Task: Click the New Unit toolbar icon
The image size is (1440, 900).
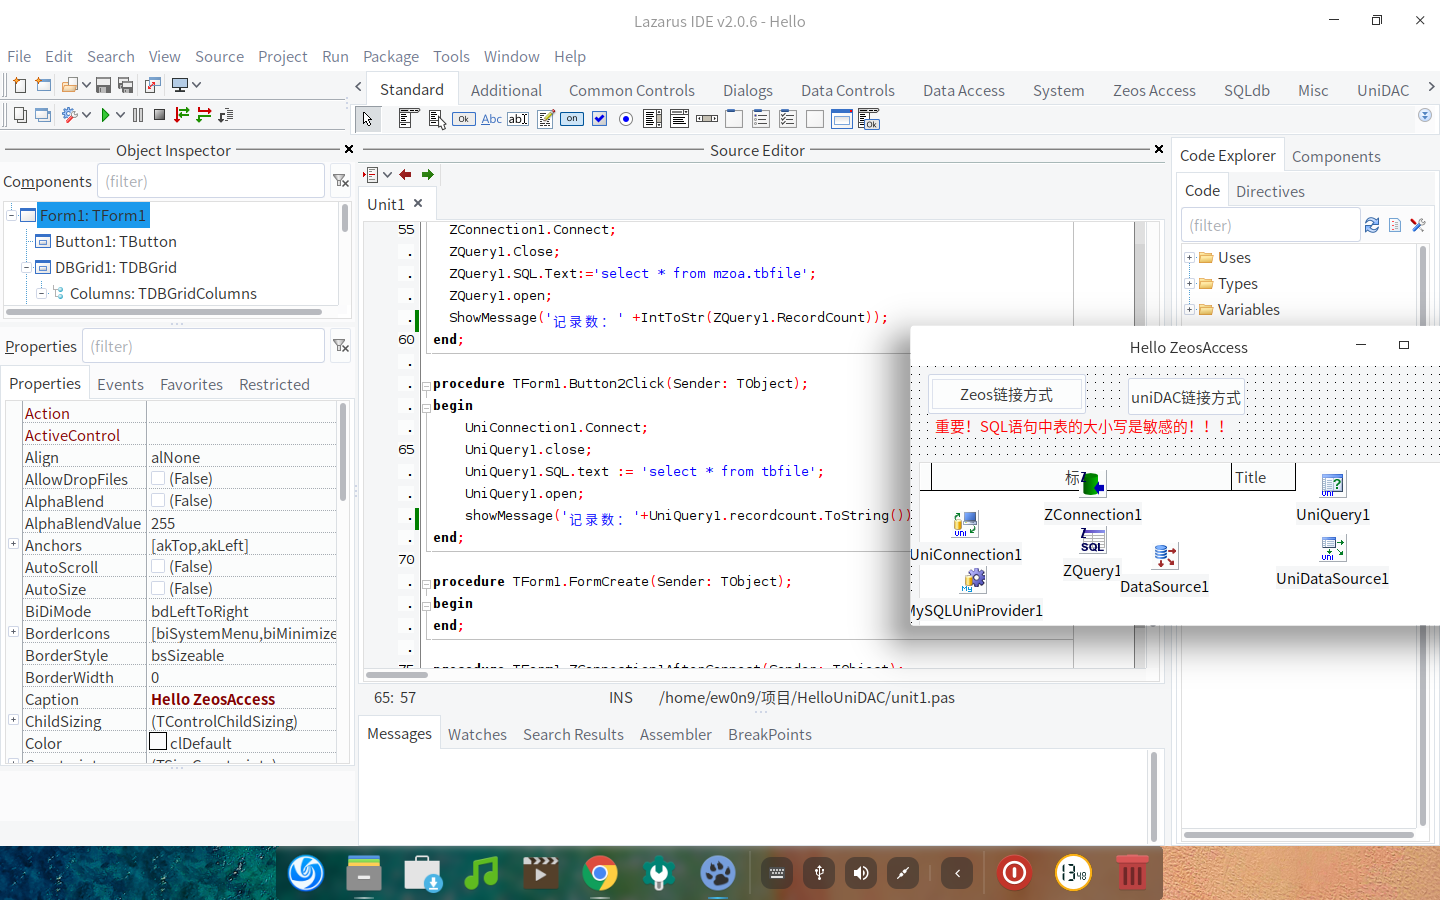Action: [x=19, y=86]
